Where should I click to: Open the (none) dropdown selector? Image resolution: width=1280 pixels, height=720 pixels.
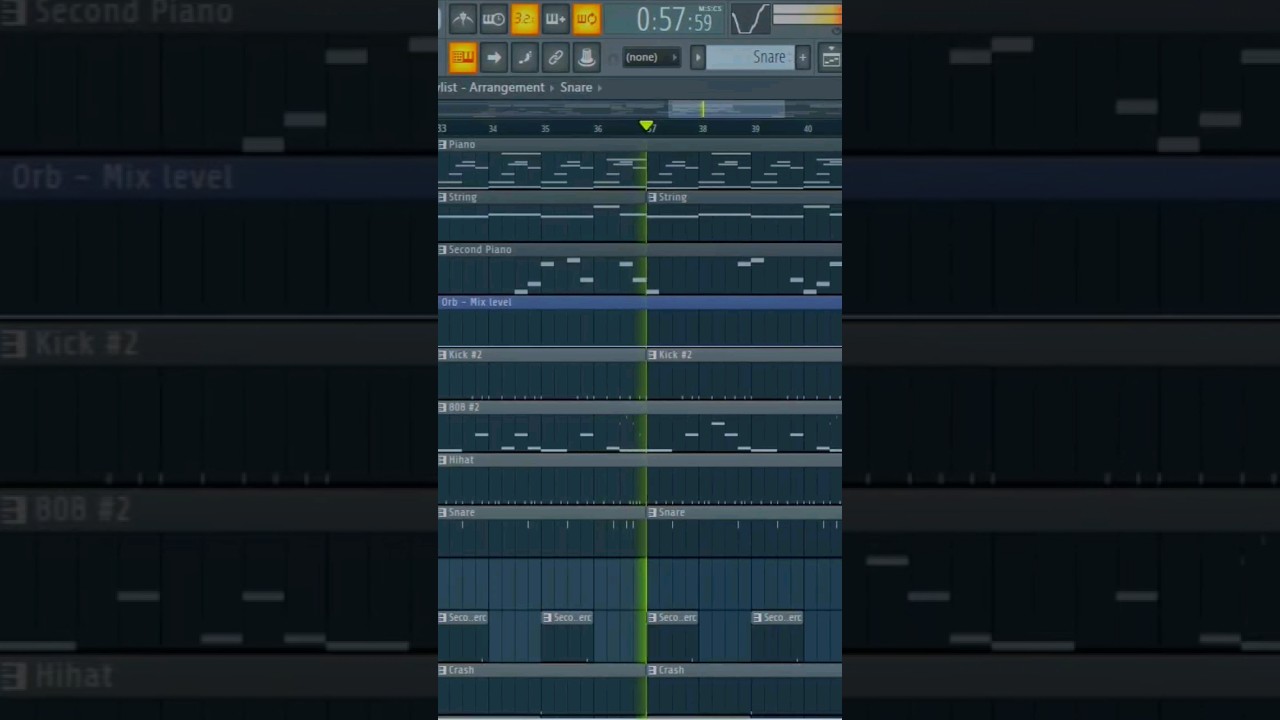click(651, 57)
